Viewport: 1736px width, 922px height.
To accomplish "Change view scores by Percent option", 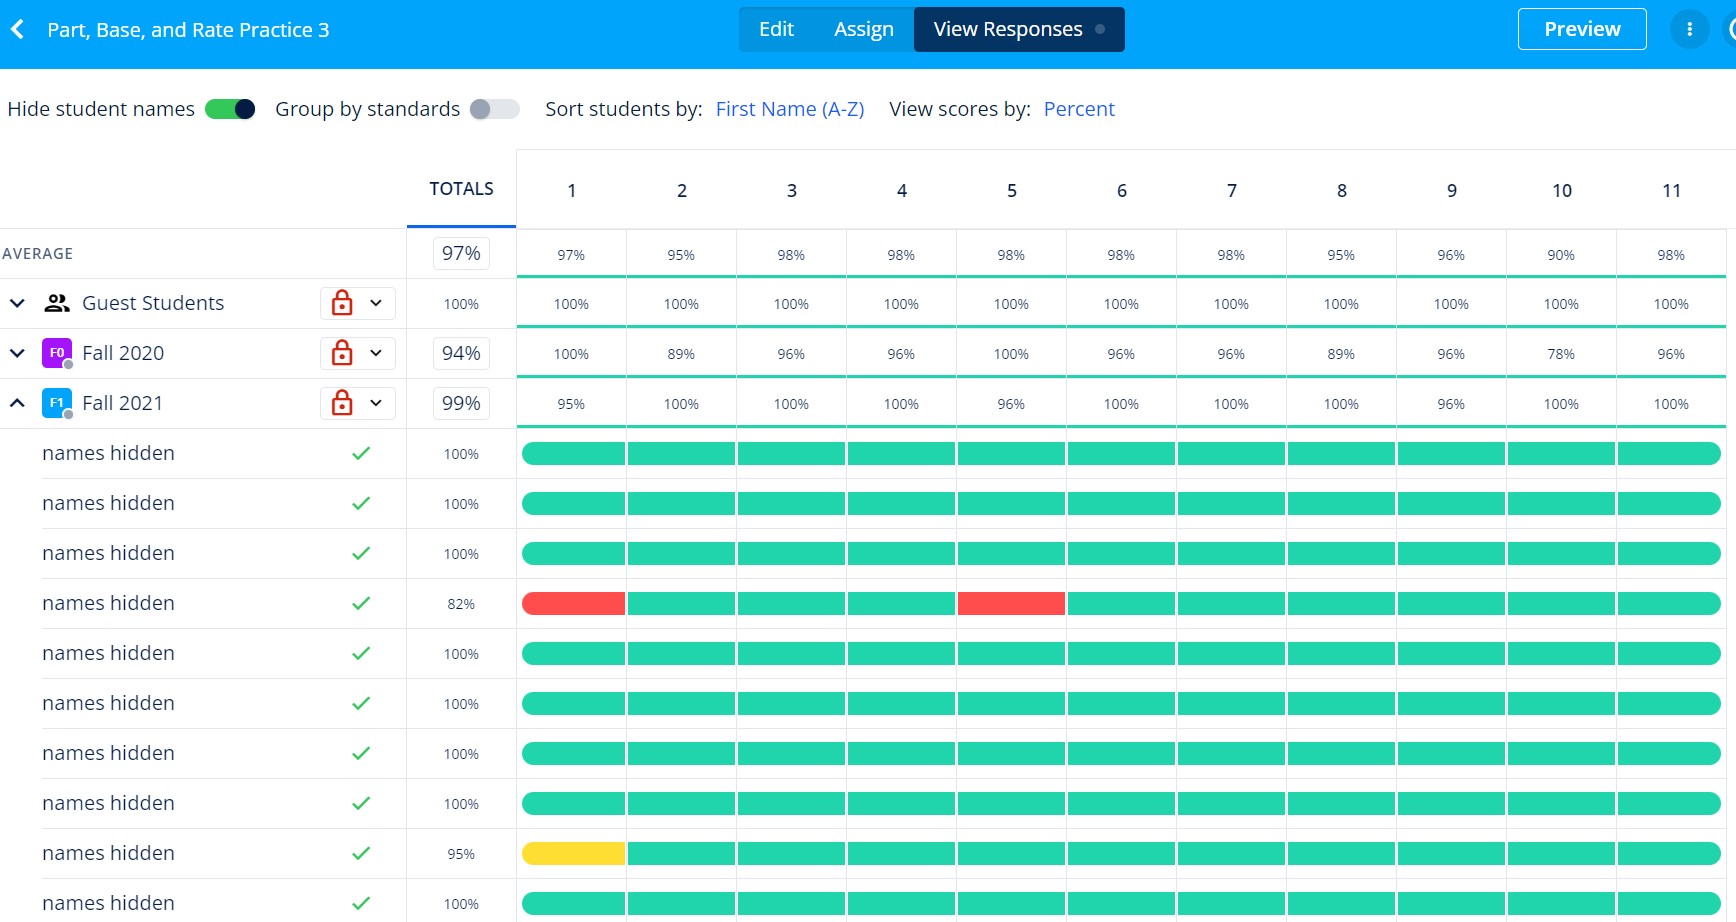I will pyautogui.click(x=1078, y=109).
